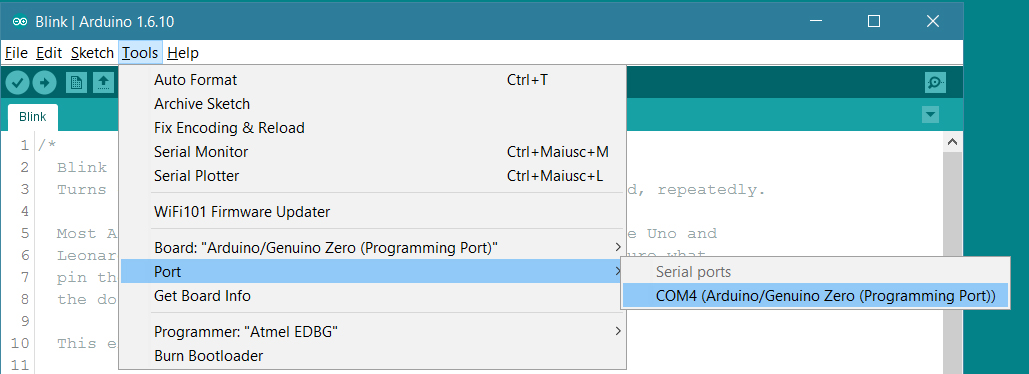The height and width of the screenshot is (374, 1029).
Task: Click the Arduino logo in title bar
Action: 20,22
